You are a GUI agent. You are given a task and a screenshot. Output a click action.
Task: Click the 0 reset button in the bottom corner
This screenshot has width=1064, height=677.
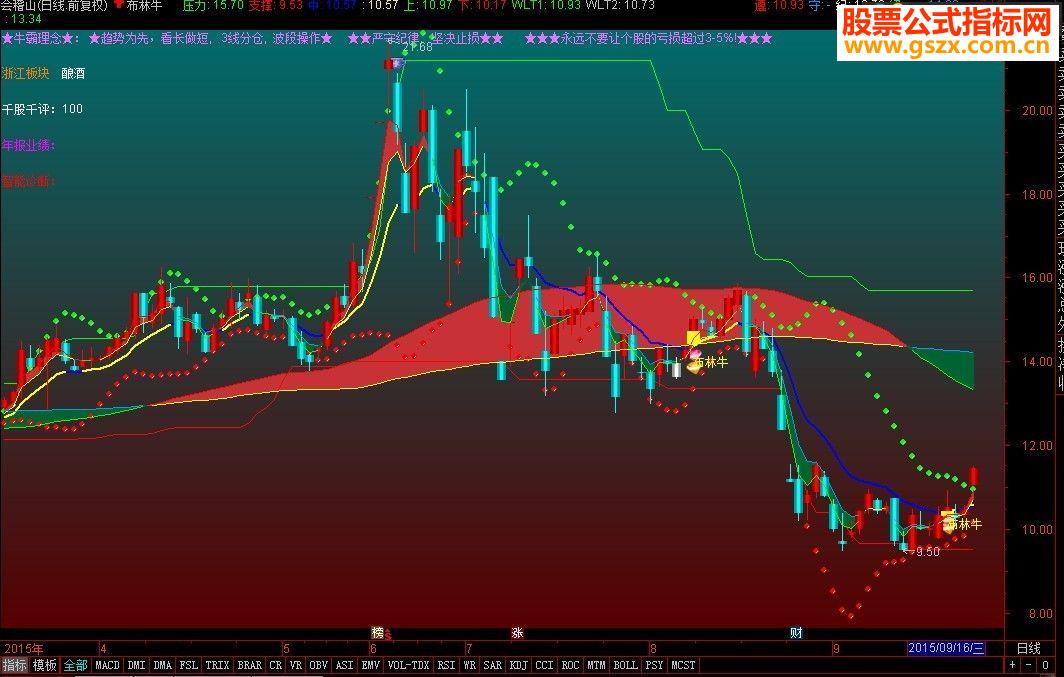pos(1045,665)
